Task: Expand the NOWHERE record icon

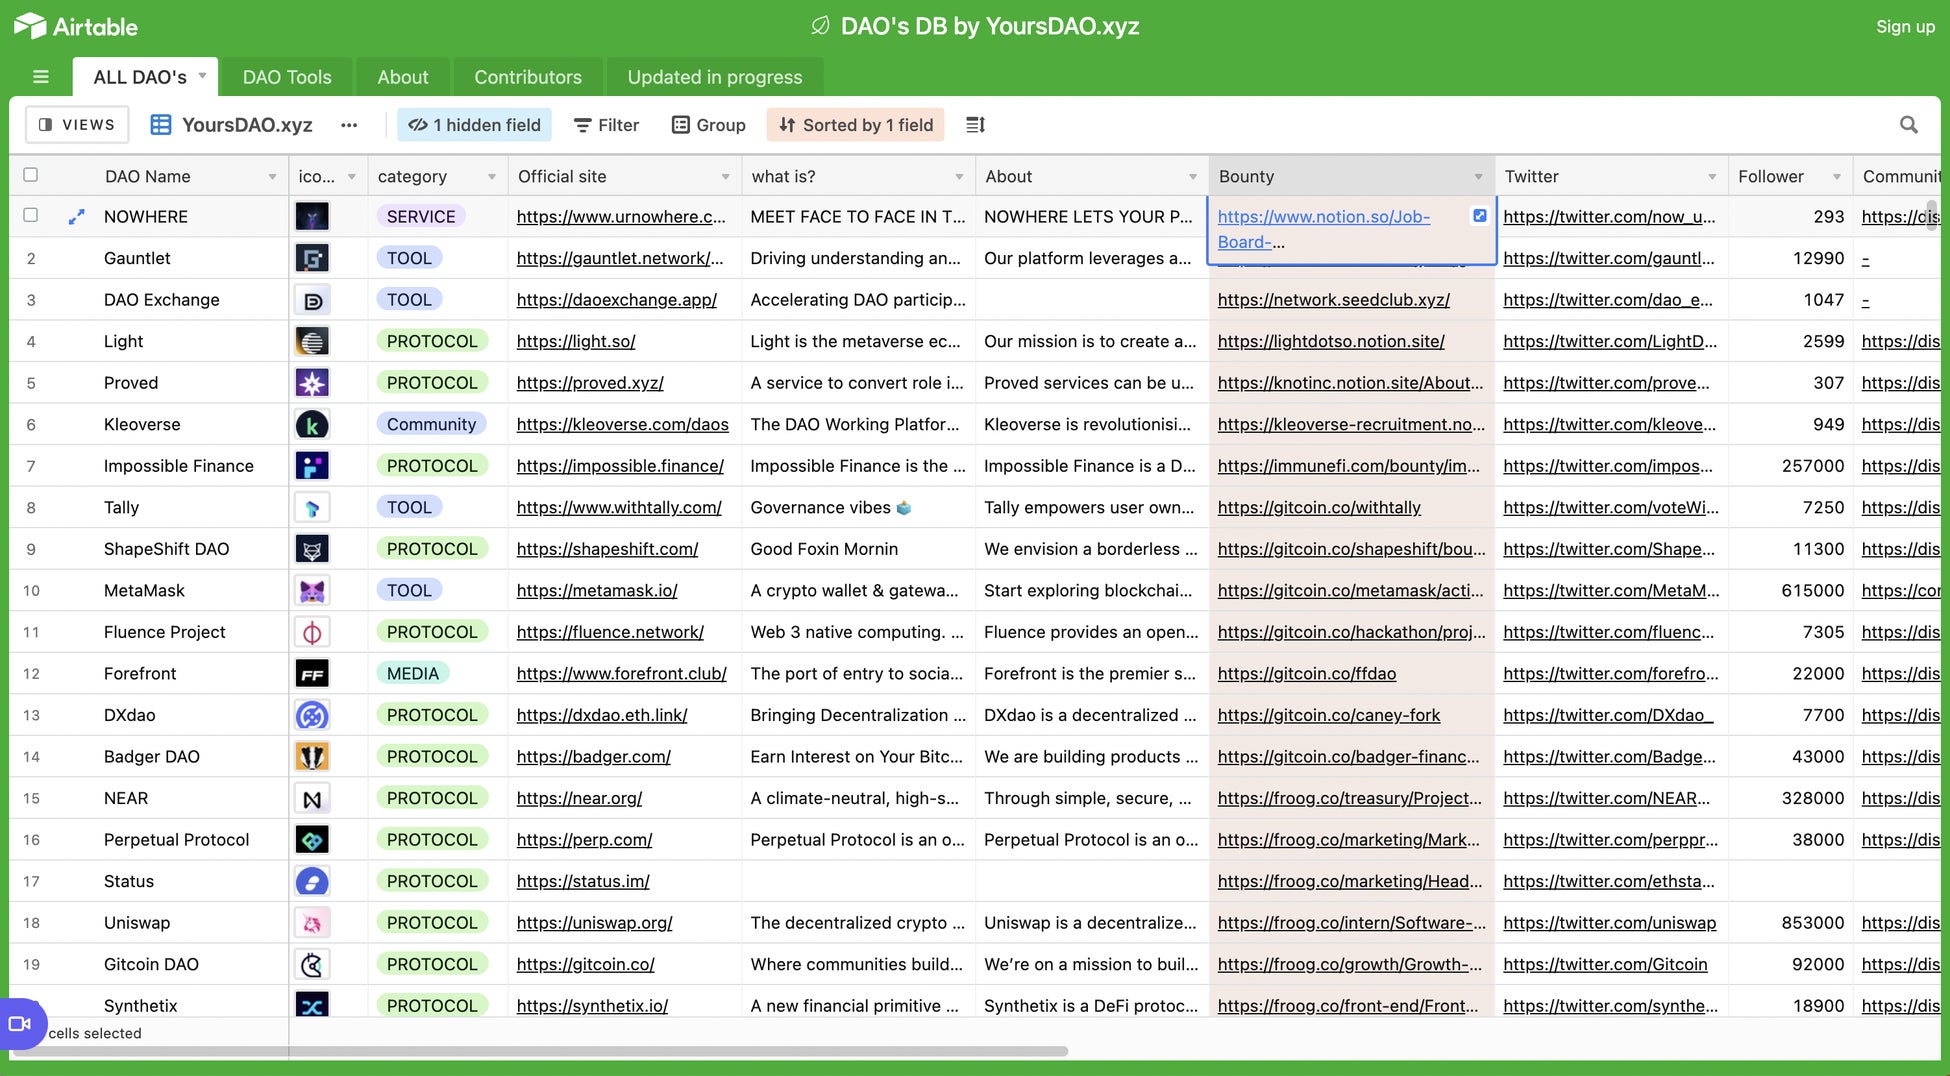Action: pyautogui.click(x=76, y=217)
